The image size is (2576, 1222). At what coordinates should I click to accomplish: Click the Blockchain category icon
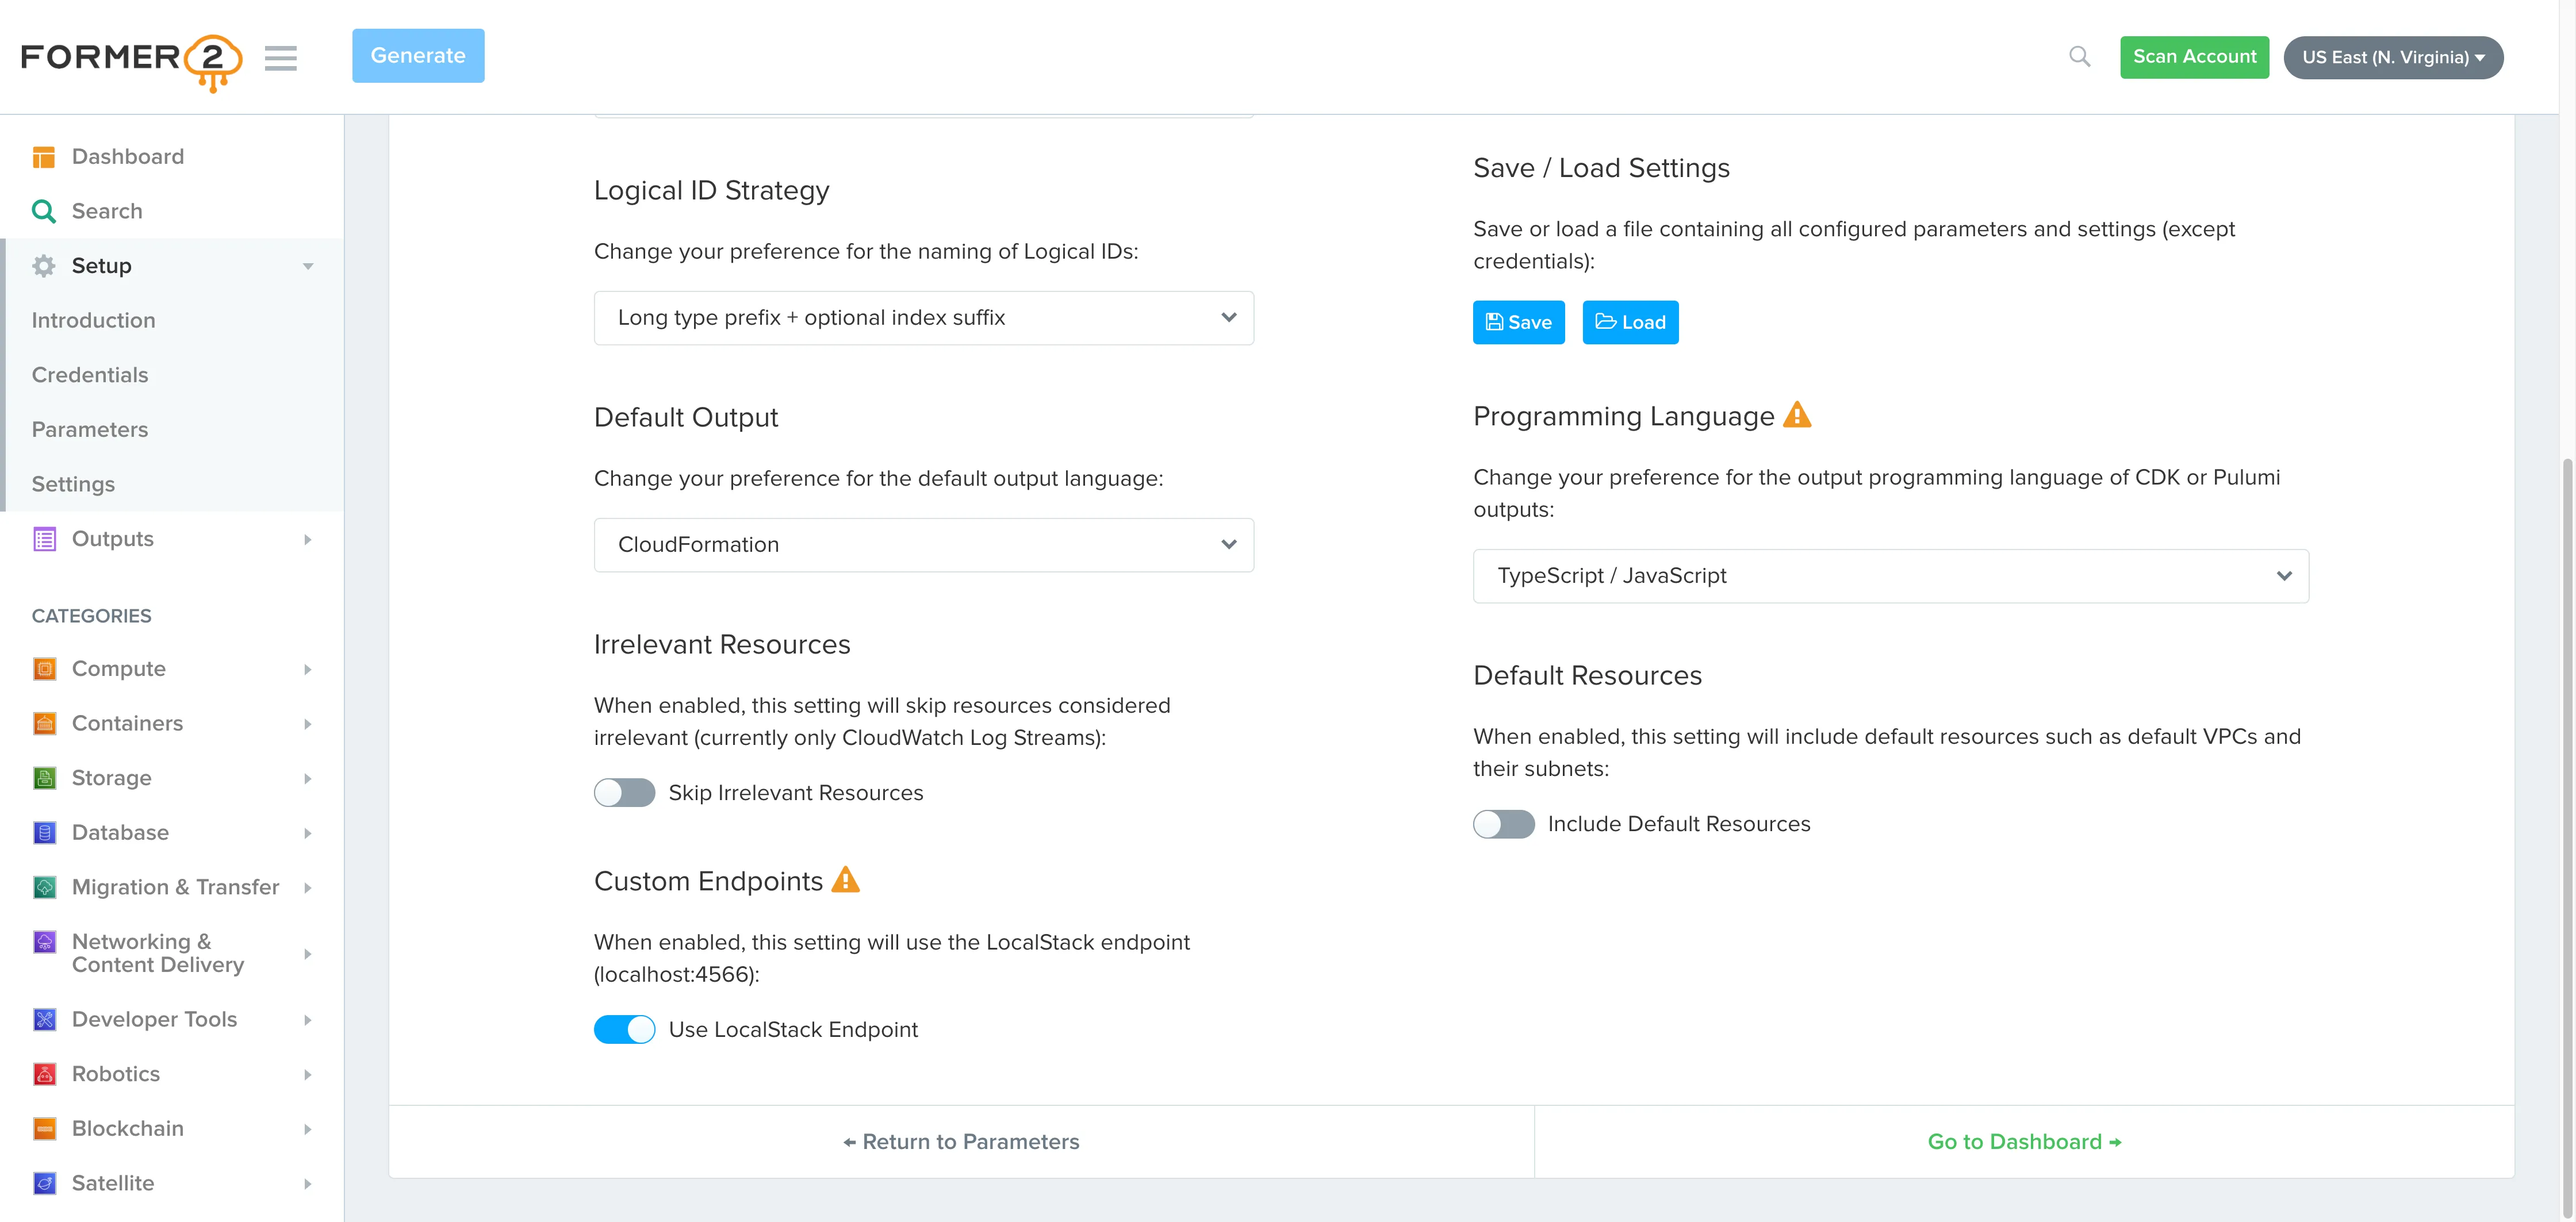pyautogui.click(x=44, y=1128)
